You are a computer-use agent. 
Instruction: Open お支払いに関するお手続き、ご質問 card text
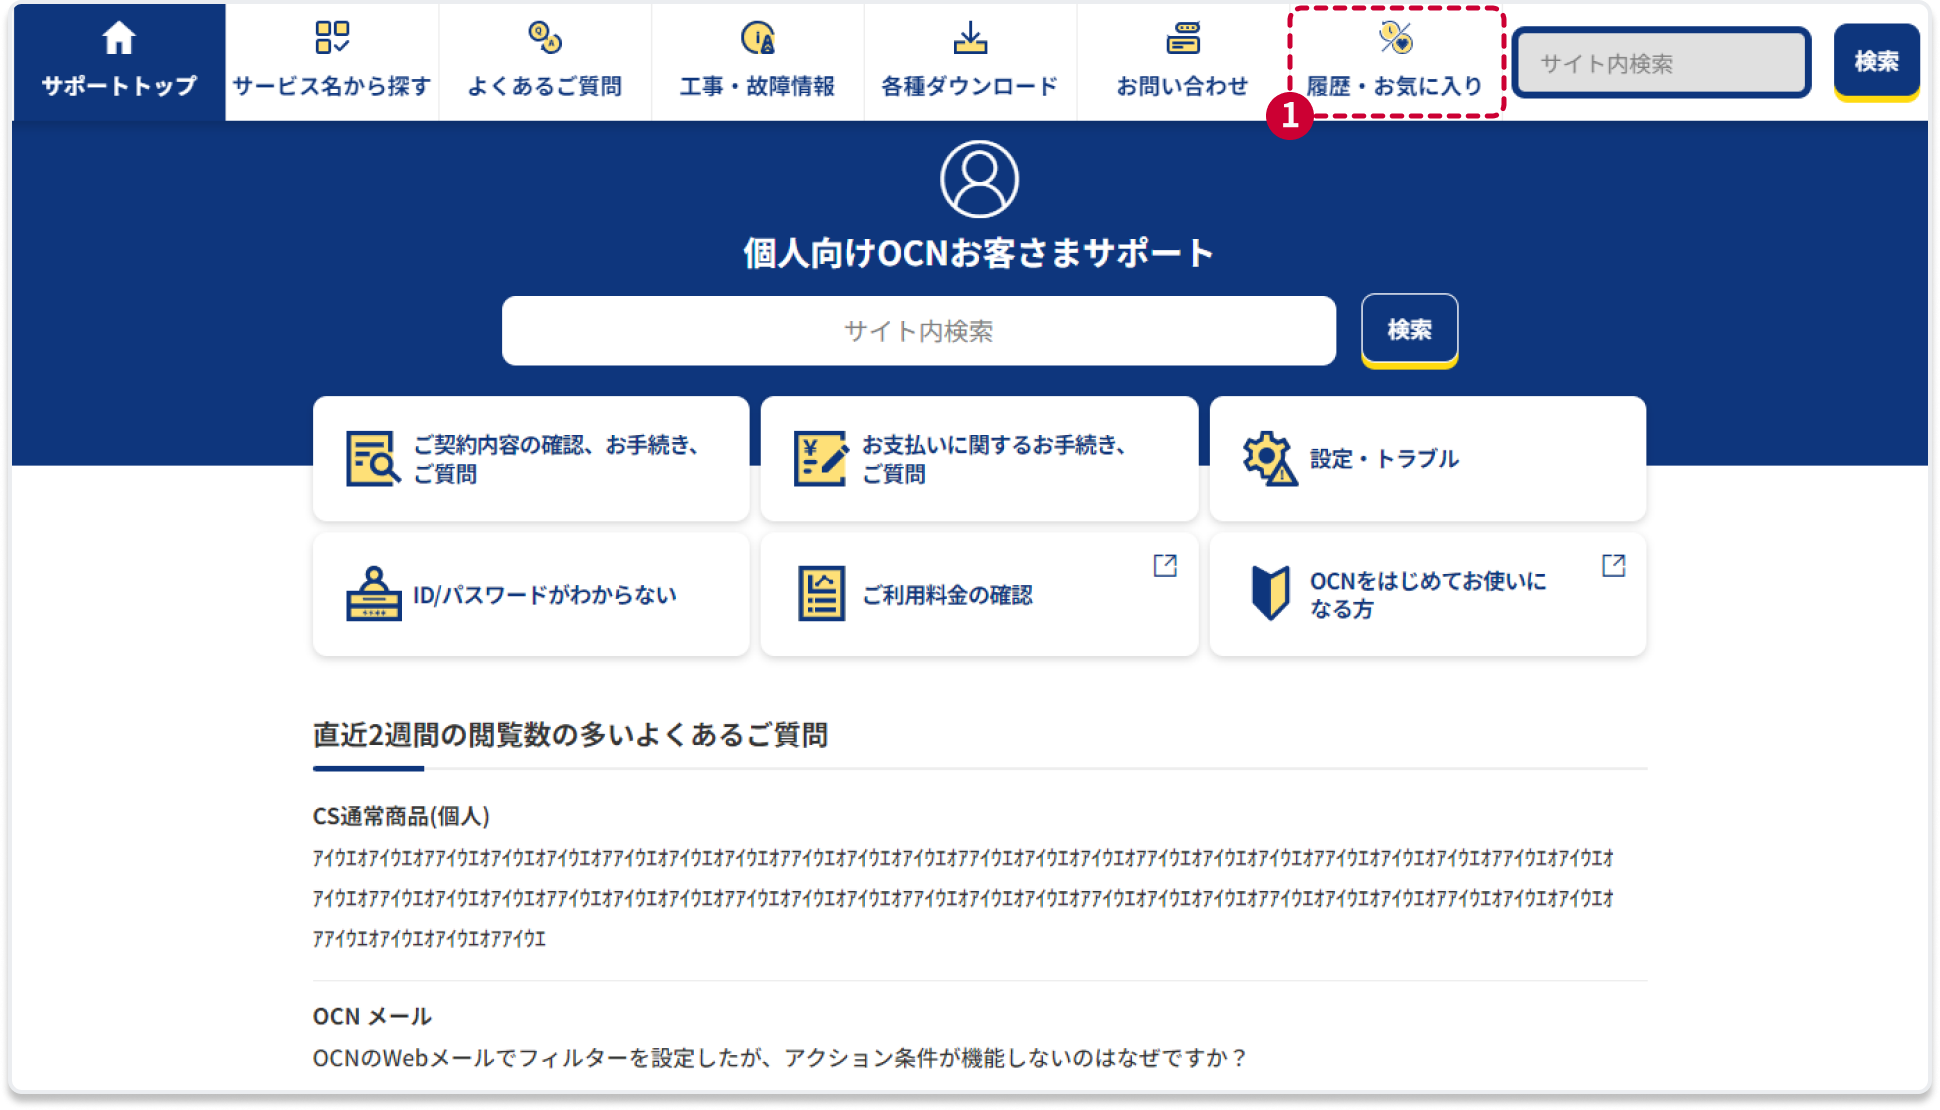995,459
